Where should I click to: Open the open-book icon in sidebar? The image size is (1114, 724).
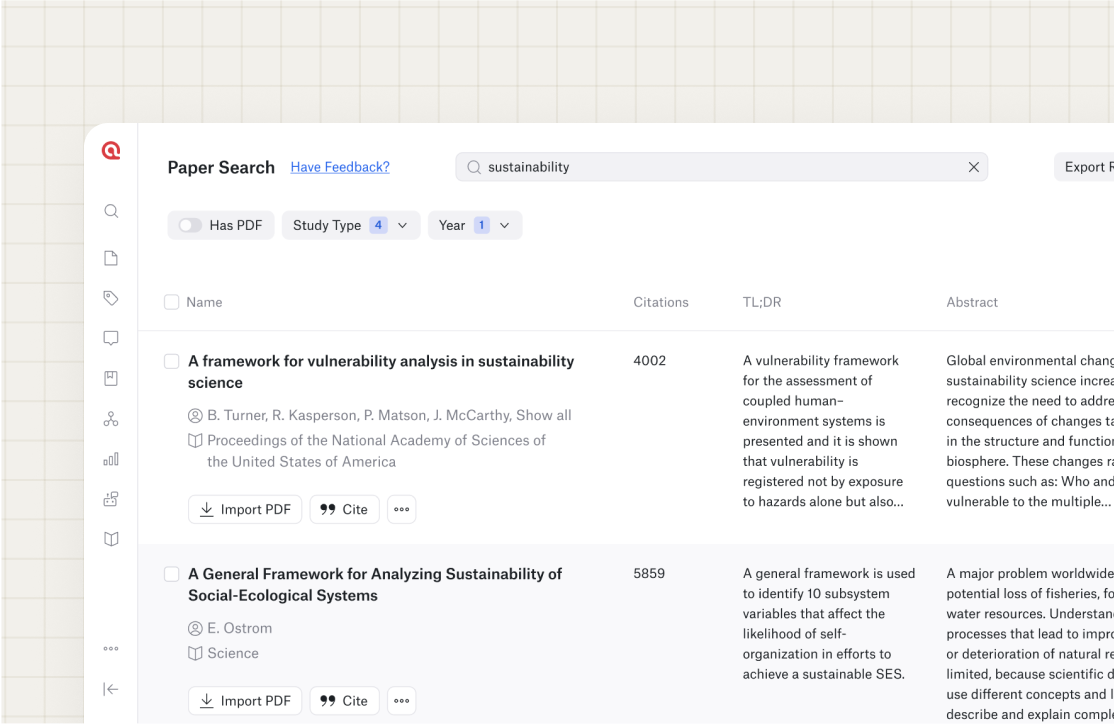pos(111,539)
